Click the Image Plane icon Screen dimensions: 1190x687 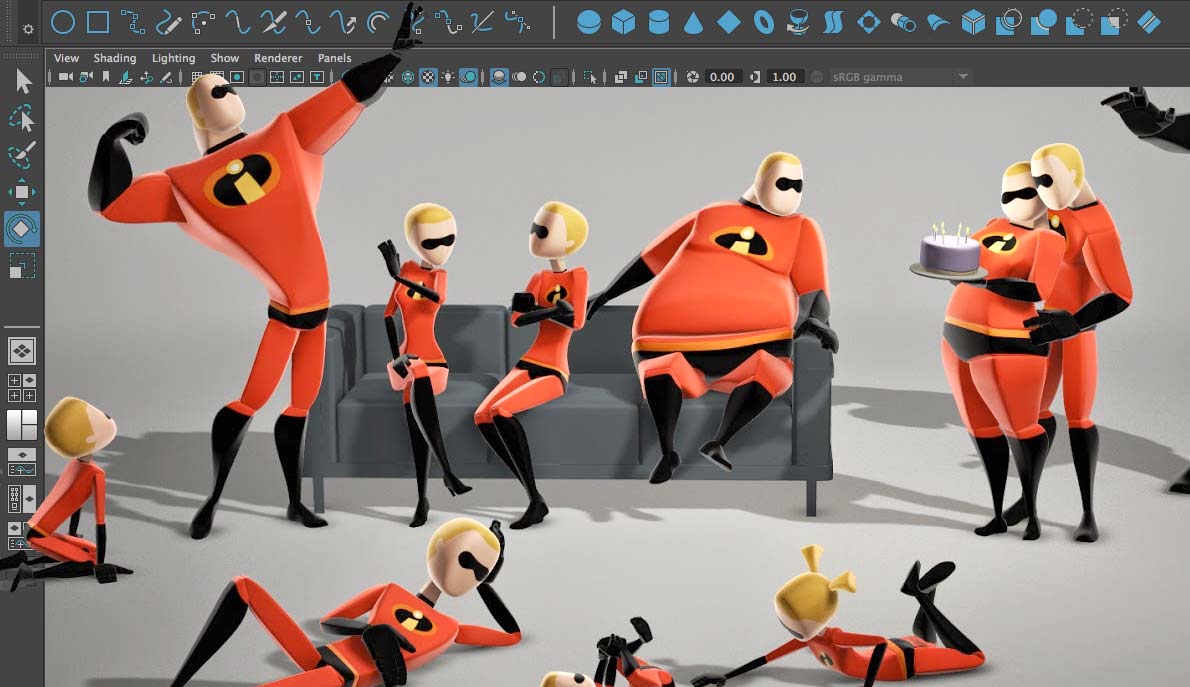click(x=126, y=77)
